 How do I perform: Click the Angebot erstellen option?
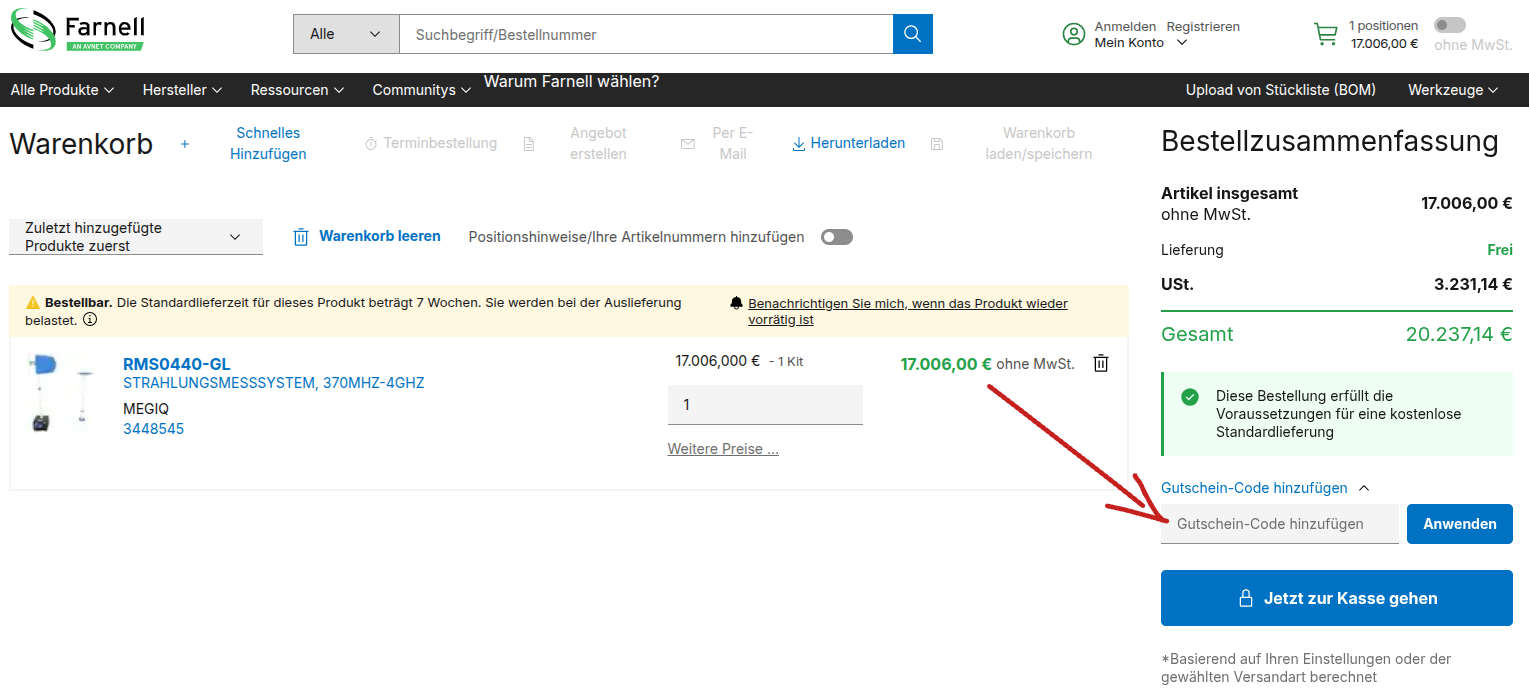point(598,143)
